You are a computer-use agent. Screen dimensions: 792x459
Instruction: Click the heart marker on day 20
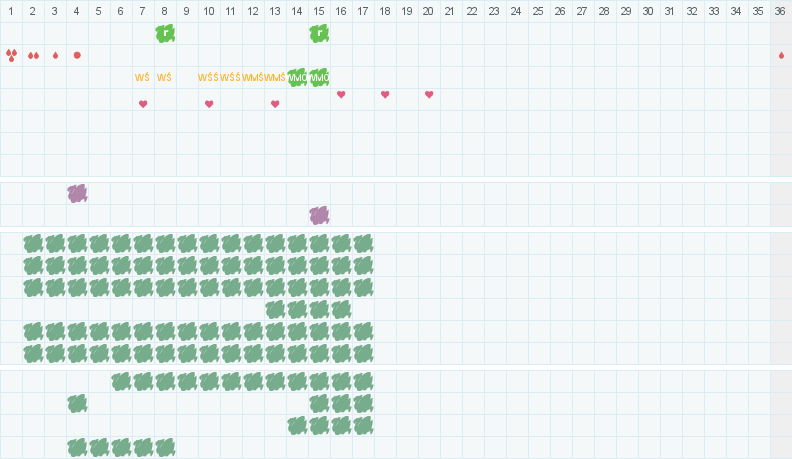429,94
